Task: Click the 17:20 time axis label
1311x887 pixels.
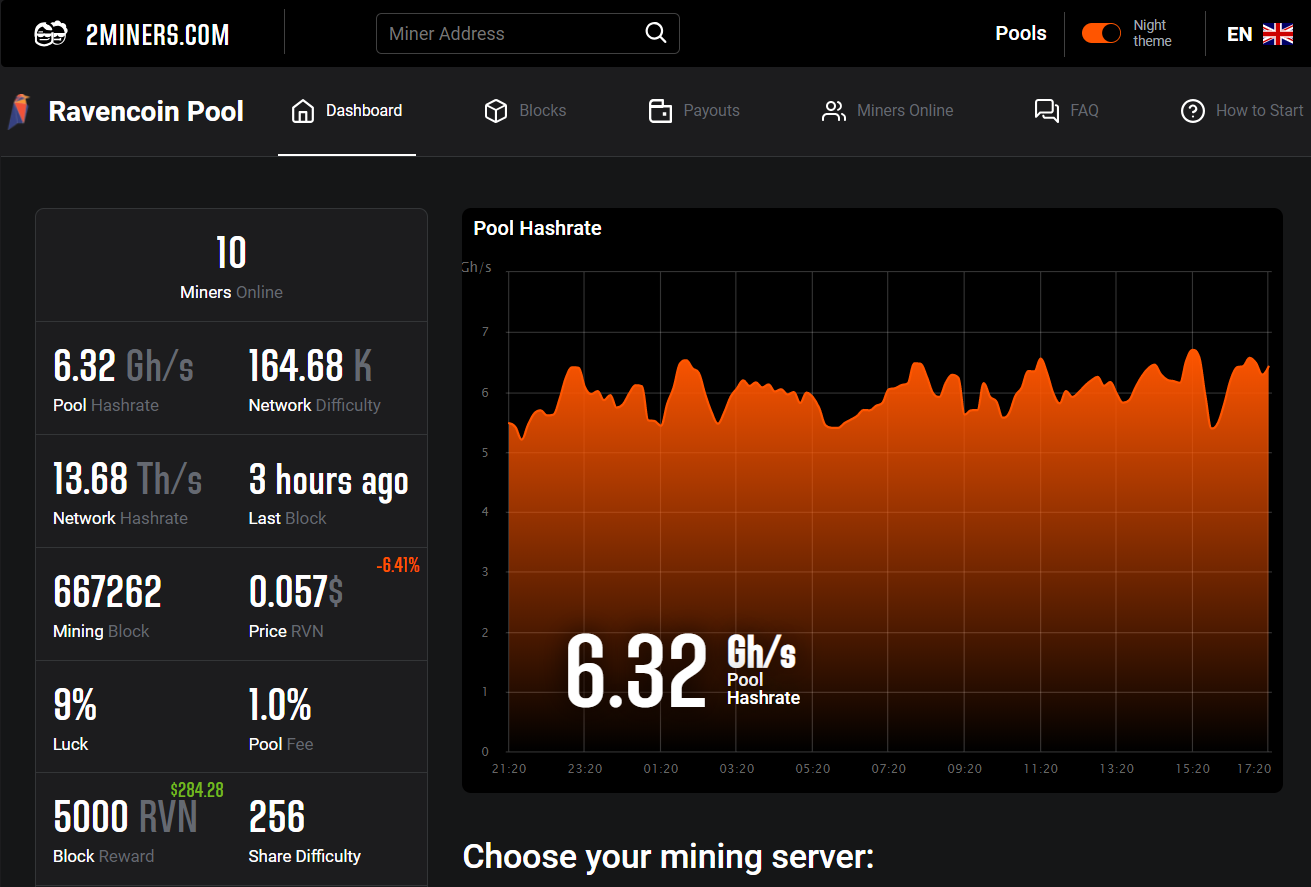Action: [1254, 769]
